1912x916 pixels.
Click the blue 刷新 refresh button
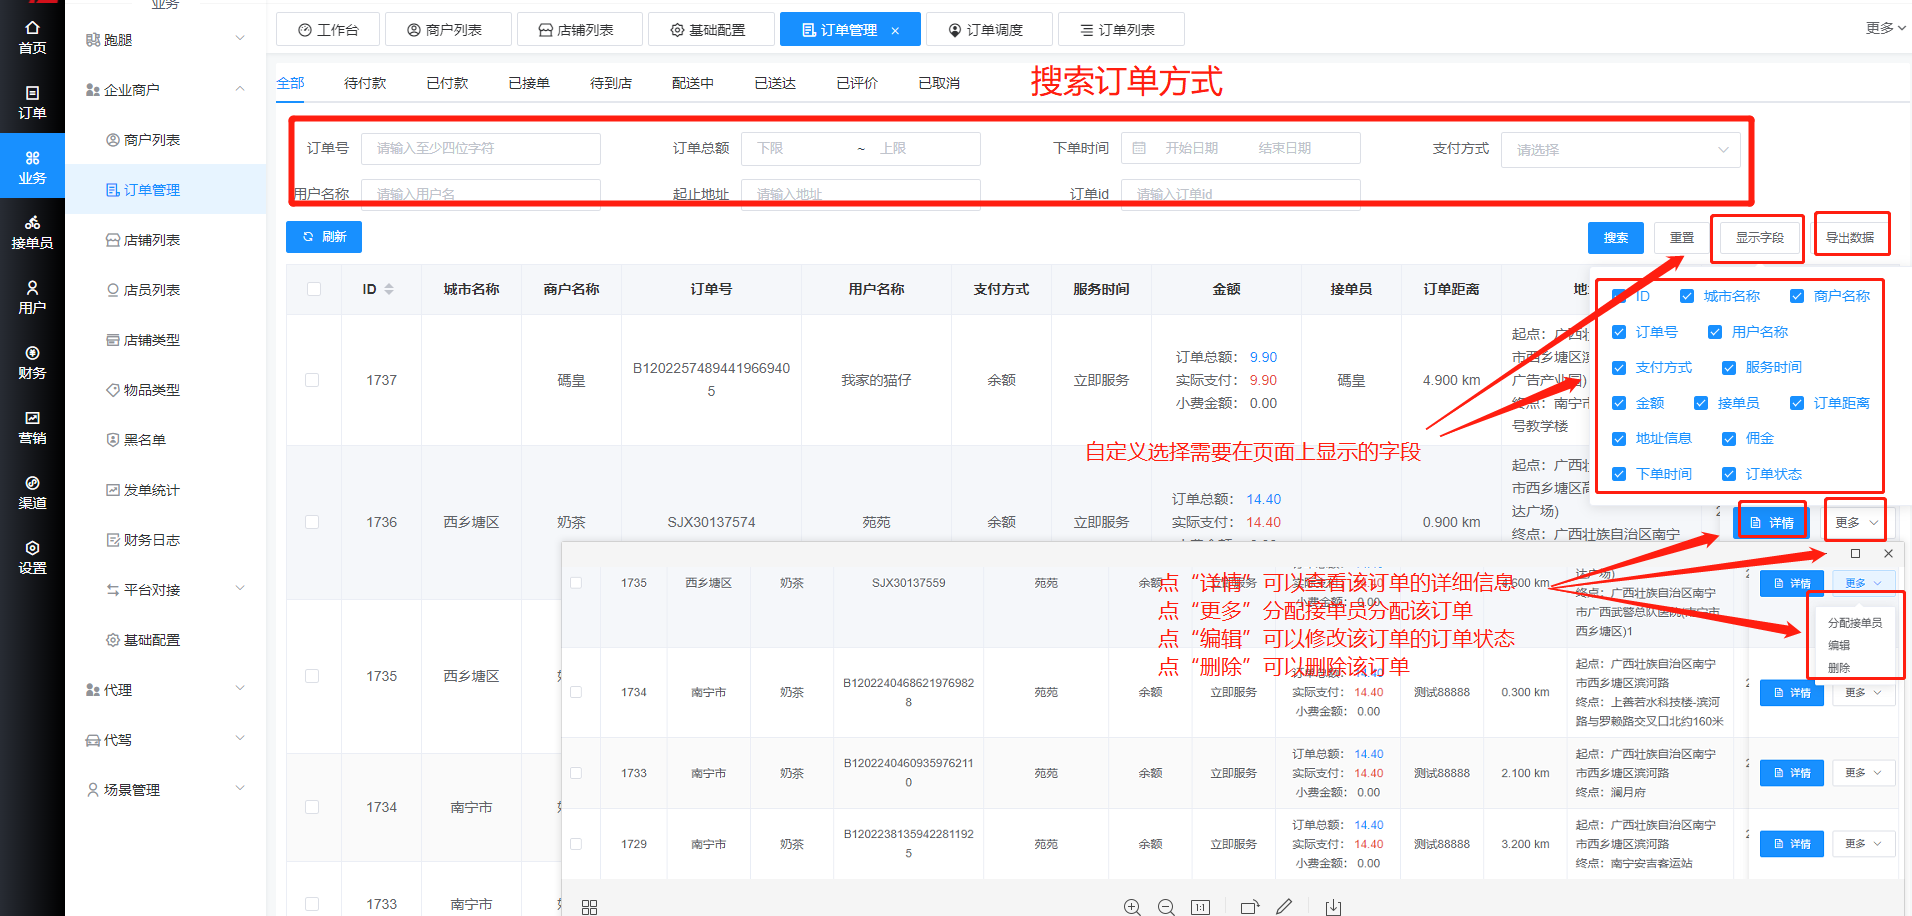click(x=324, y=237)
